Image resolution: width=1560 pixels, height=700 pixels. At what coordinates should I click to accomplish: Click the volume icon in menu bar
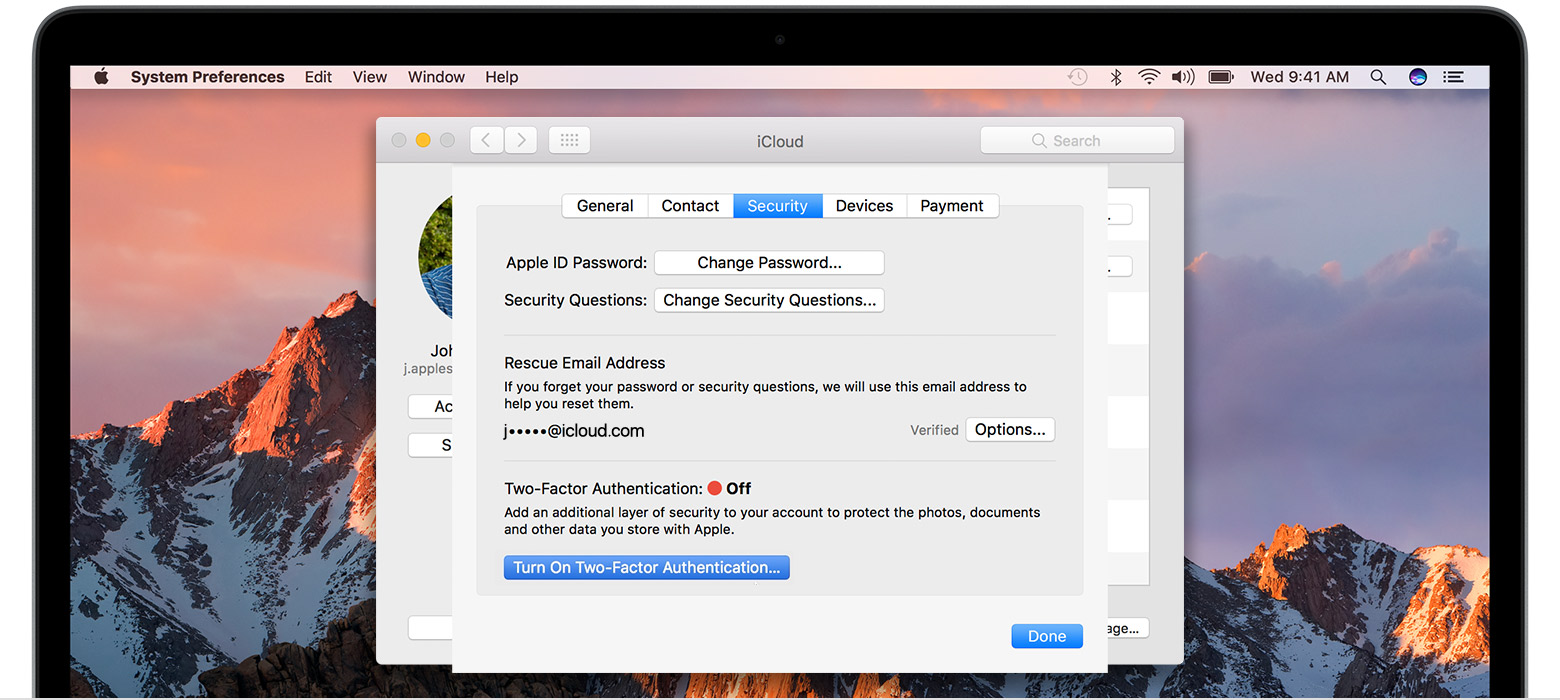point(1184,77)
